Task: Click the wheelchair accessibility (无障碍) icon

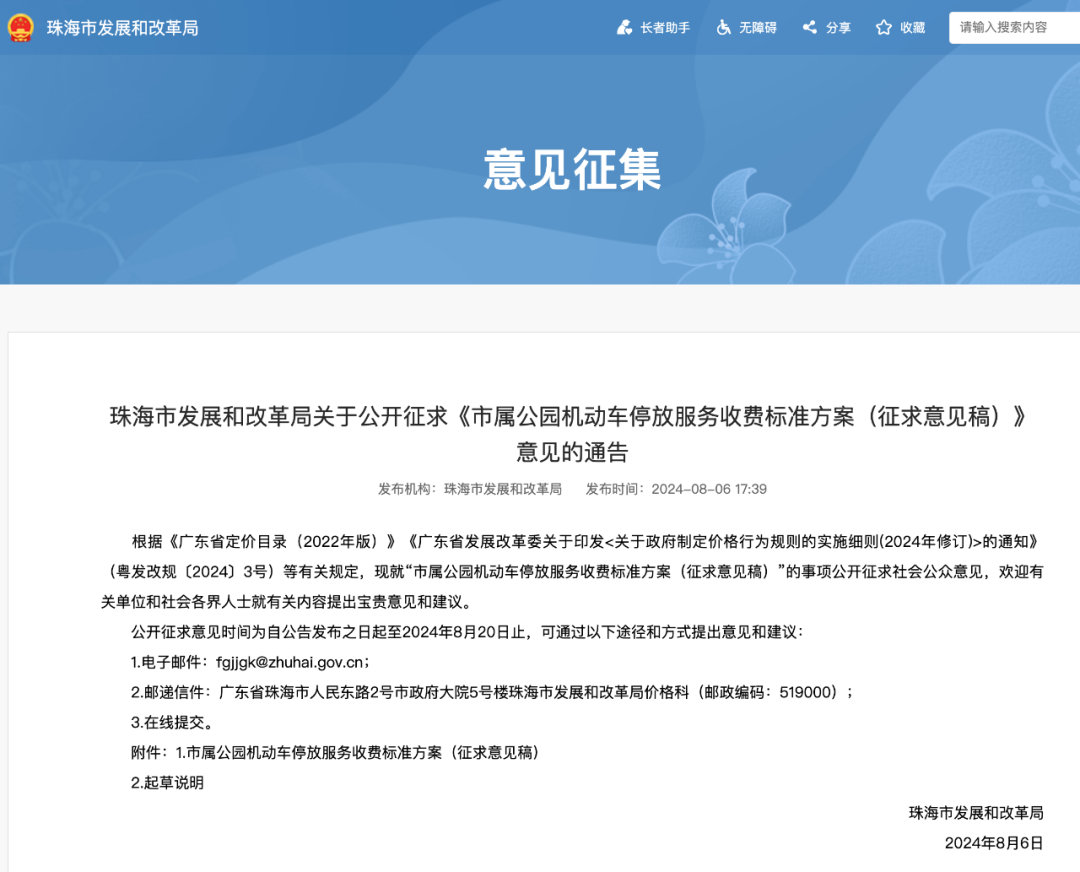Action: 722,27
